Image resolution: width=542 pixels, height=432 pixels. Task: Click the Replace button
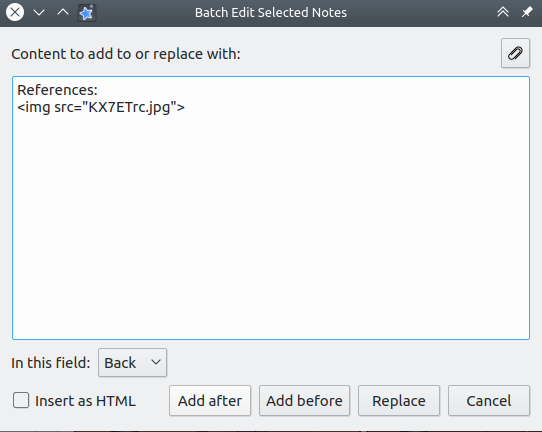[x=399, y=401]
